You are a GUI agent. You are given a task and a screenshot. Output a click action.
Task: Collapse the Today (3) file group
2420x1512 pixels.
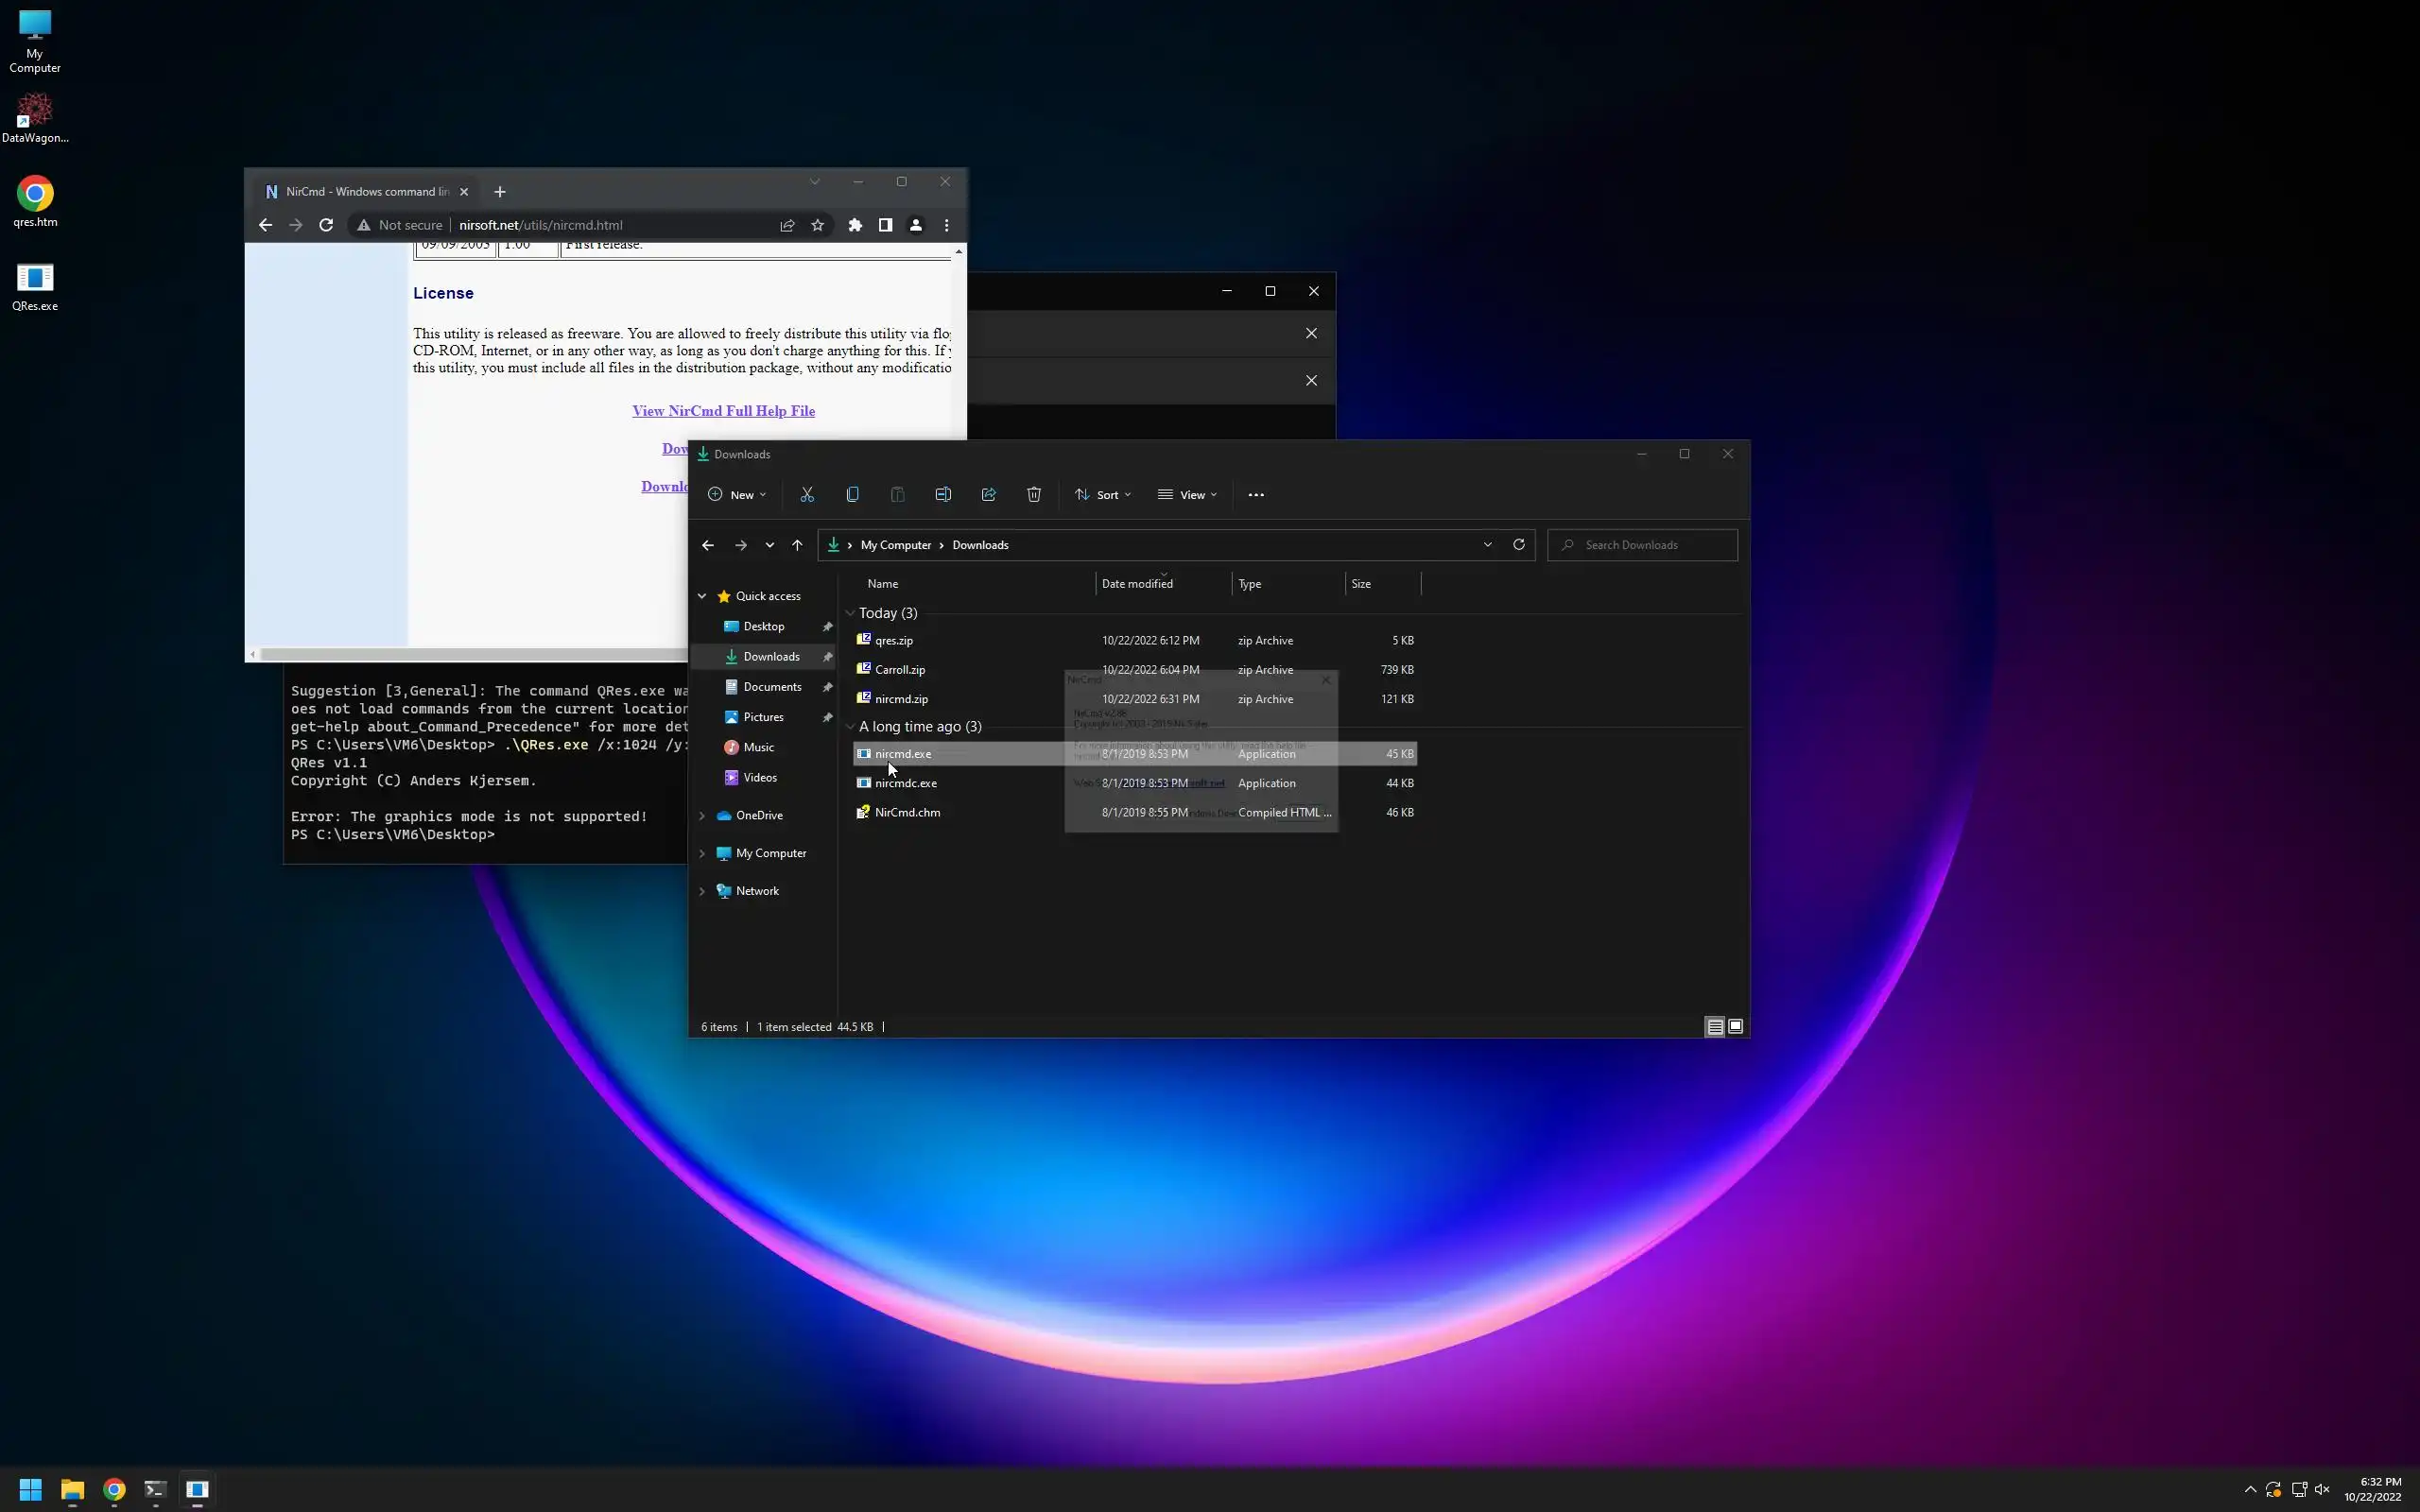coord(850,613)
